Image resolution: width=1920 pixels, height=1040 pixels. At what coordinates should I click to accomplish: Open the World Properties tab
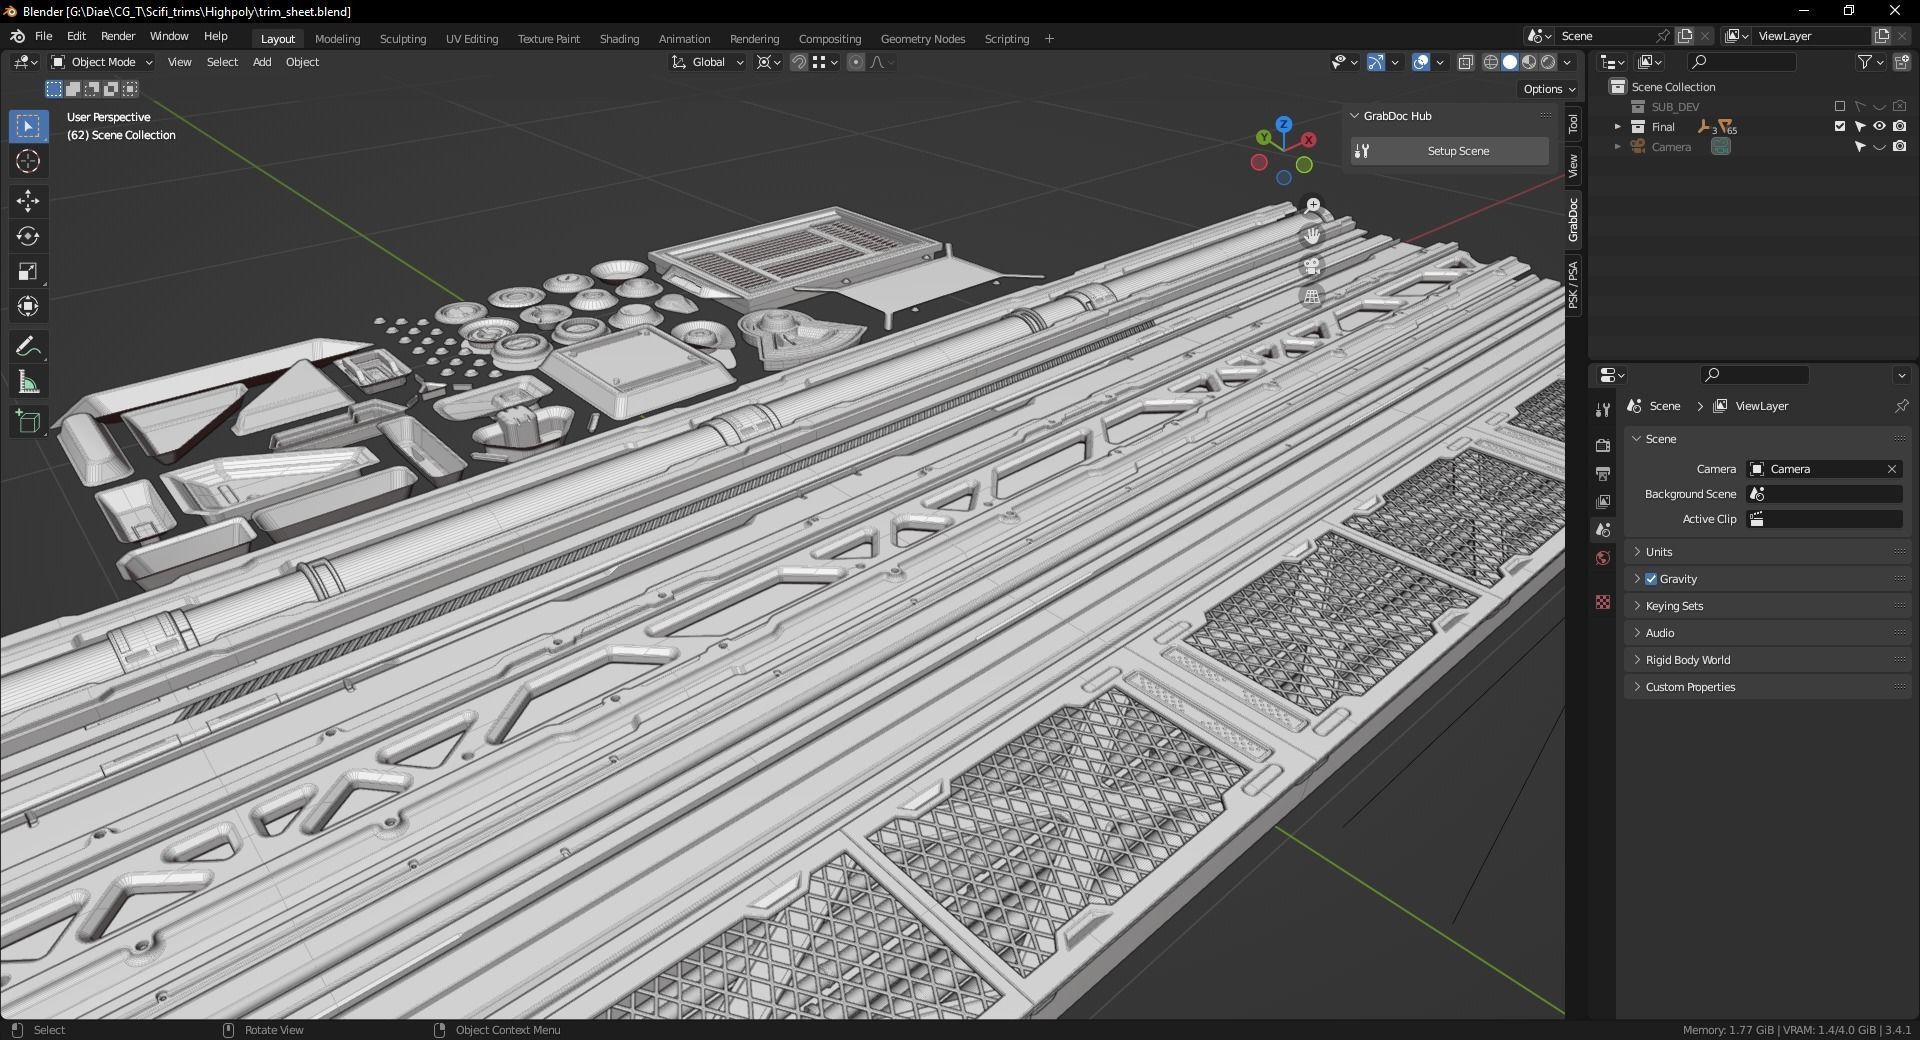pos(1603,558)
